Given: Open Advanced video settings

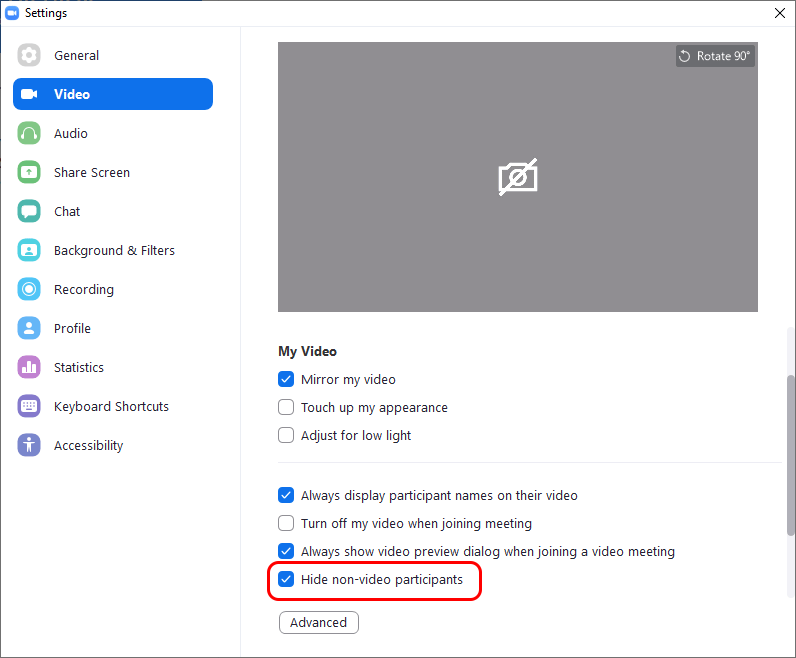Looking at the screenshot, I should point(319,622).
